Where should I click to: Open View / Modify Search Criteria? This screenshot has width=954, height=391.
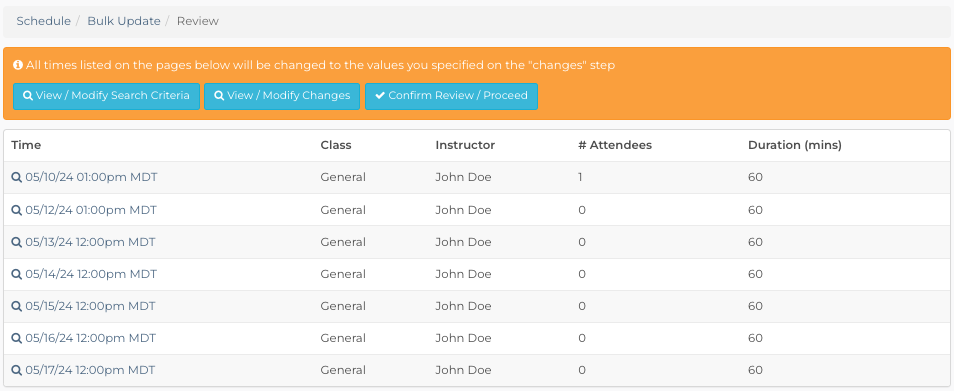pyautogui.click(x=106, y=96)
